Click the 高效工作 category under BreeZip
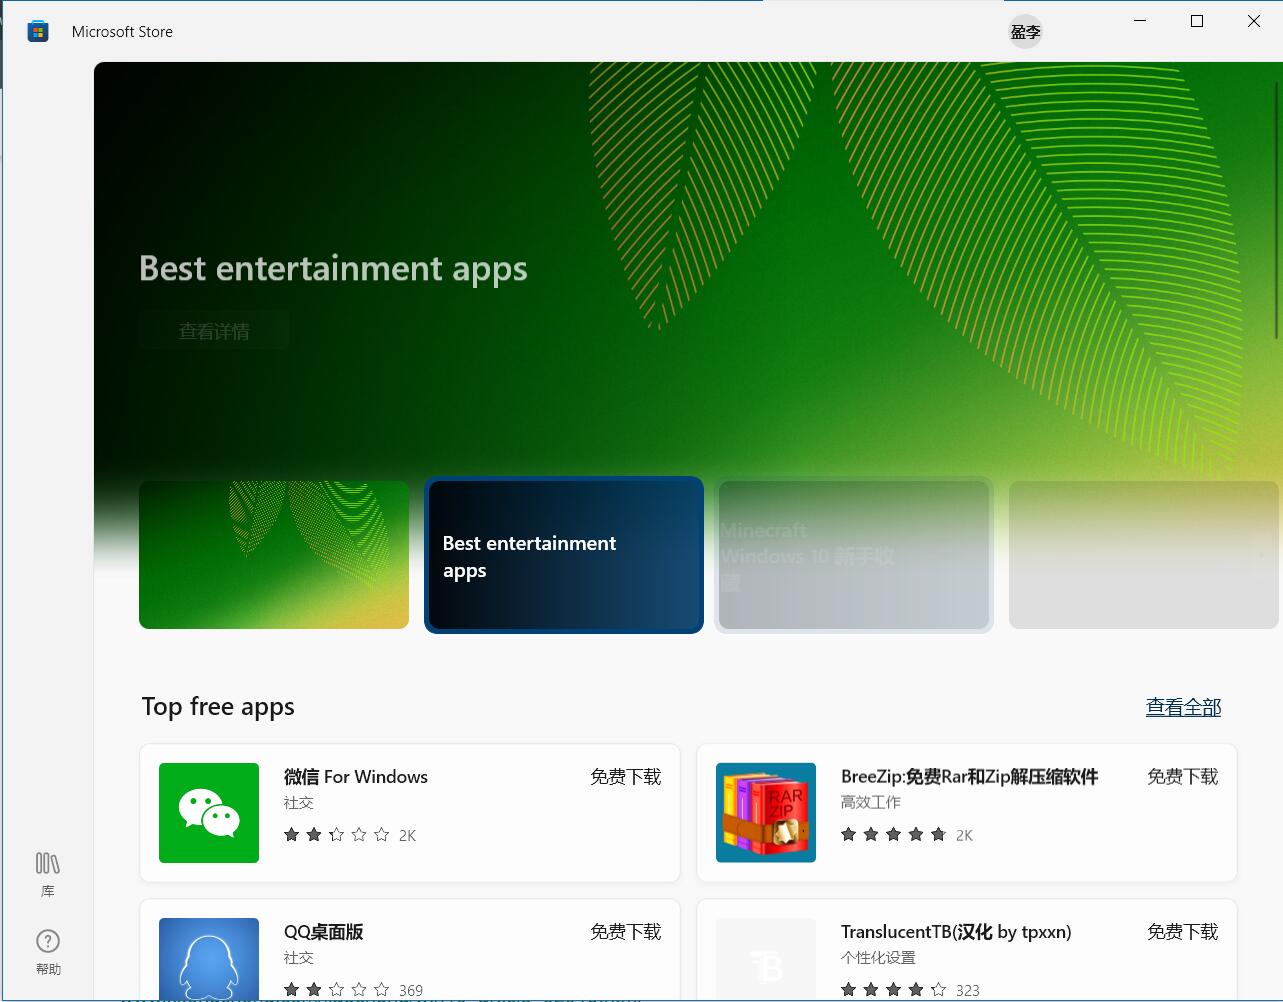Image resolution: width=1283 pixels, height=1002 pixels. [871, 802]
